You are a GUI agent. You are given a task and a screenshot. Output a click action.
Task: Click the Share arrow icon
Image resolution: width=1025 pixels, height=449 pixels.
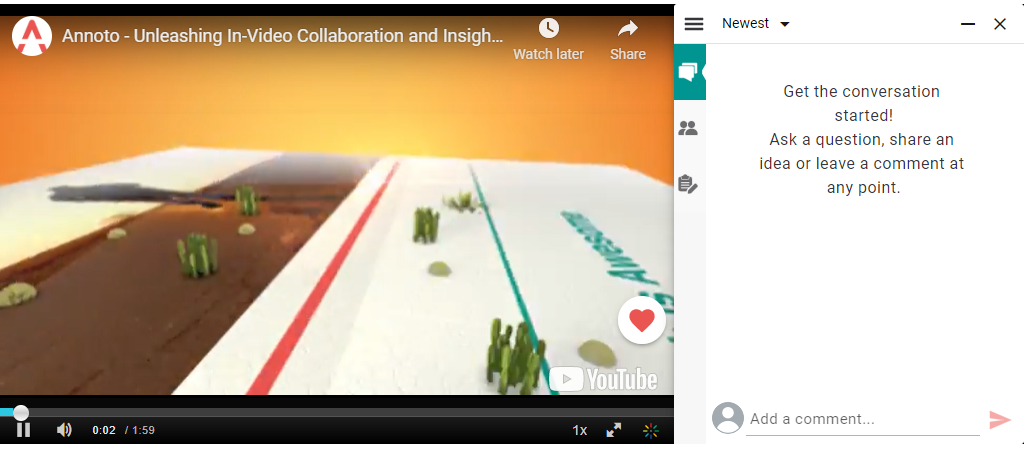pos(628,28)
